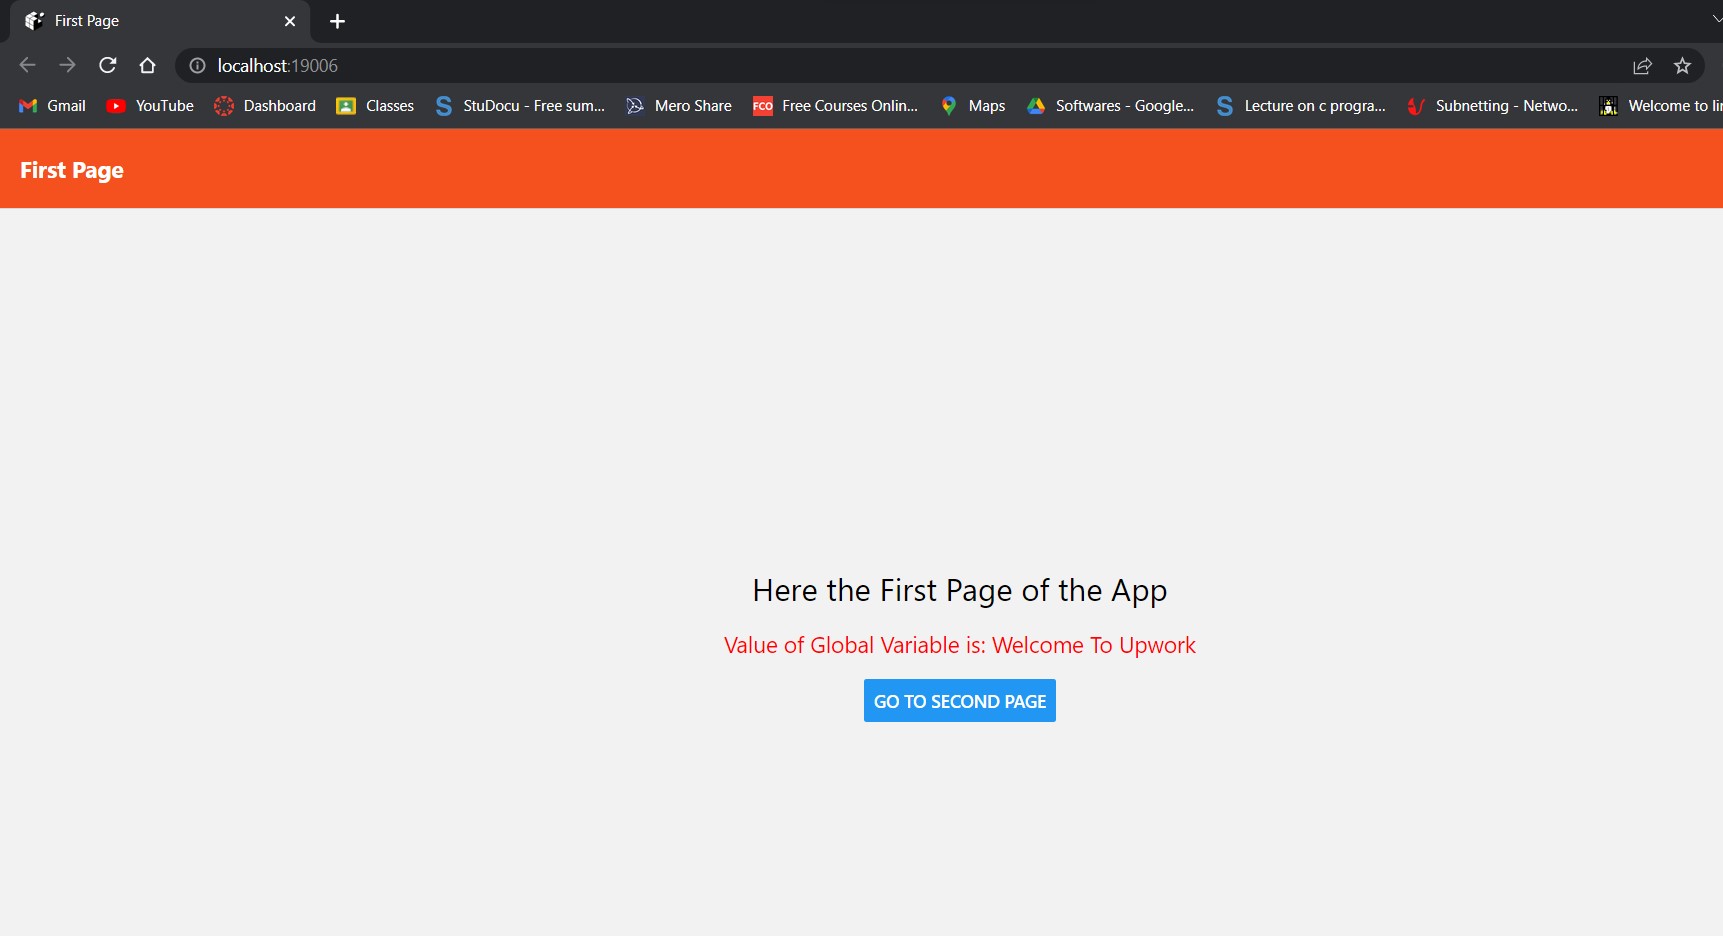Image resolution: width=1723 pixels, height=936 pixels.
Task: Open the YouTube bookmark
Action: [149, 105]
